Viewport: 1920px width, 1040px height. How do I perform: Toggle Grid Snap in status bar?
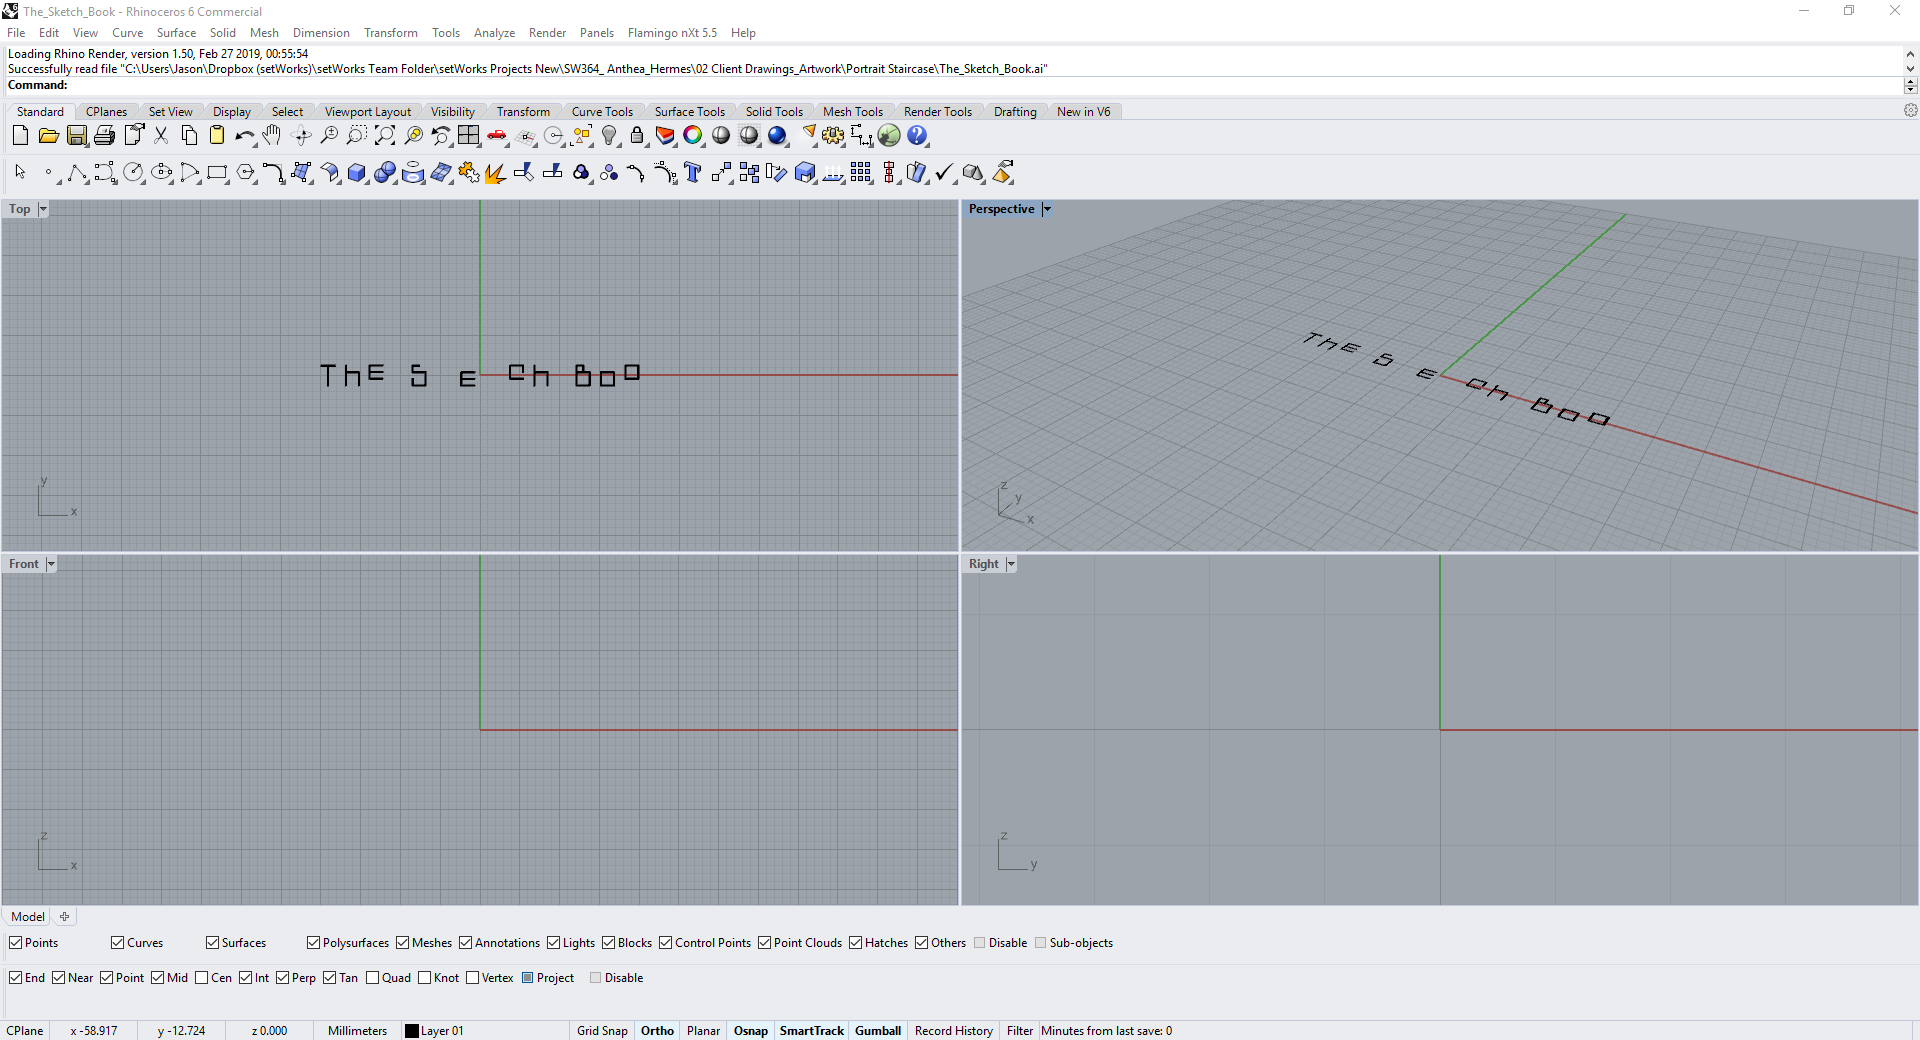(x=602, y=1031)
